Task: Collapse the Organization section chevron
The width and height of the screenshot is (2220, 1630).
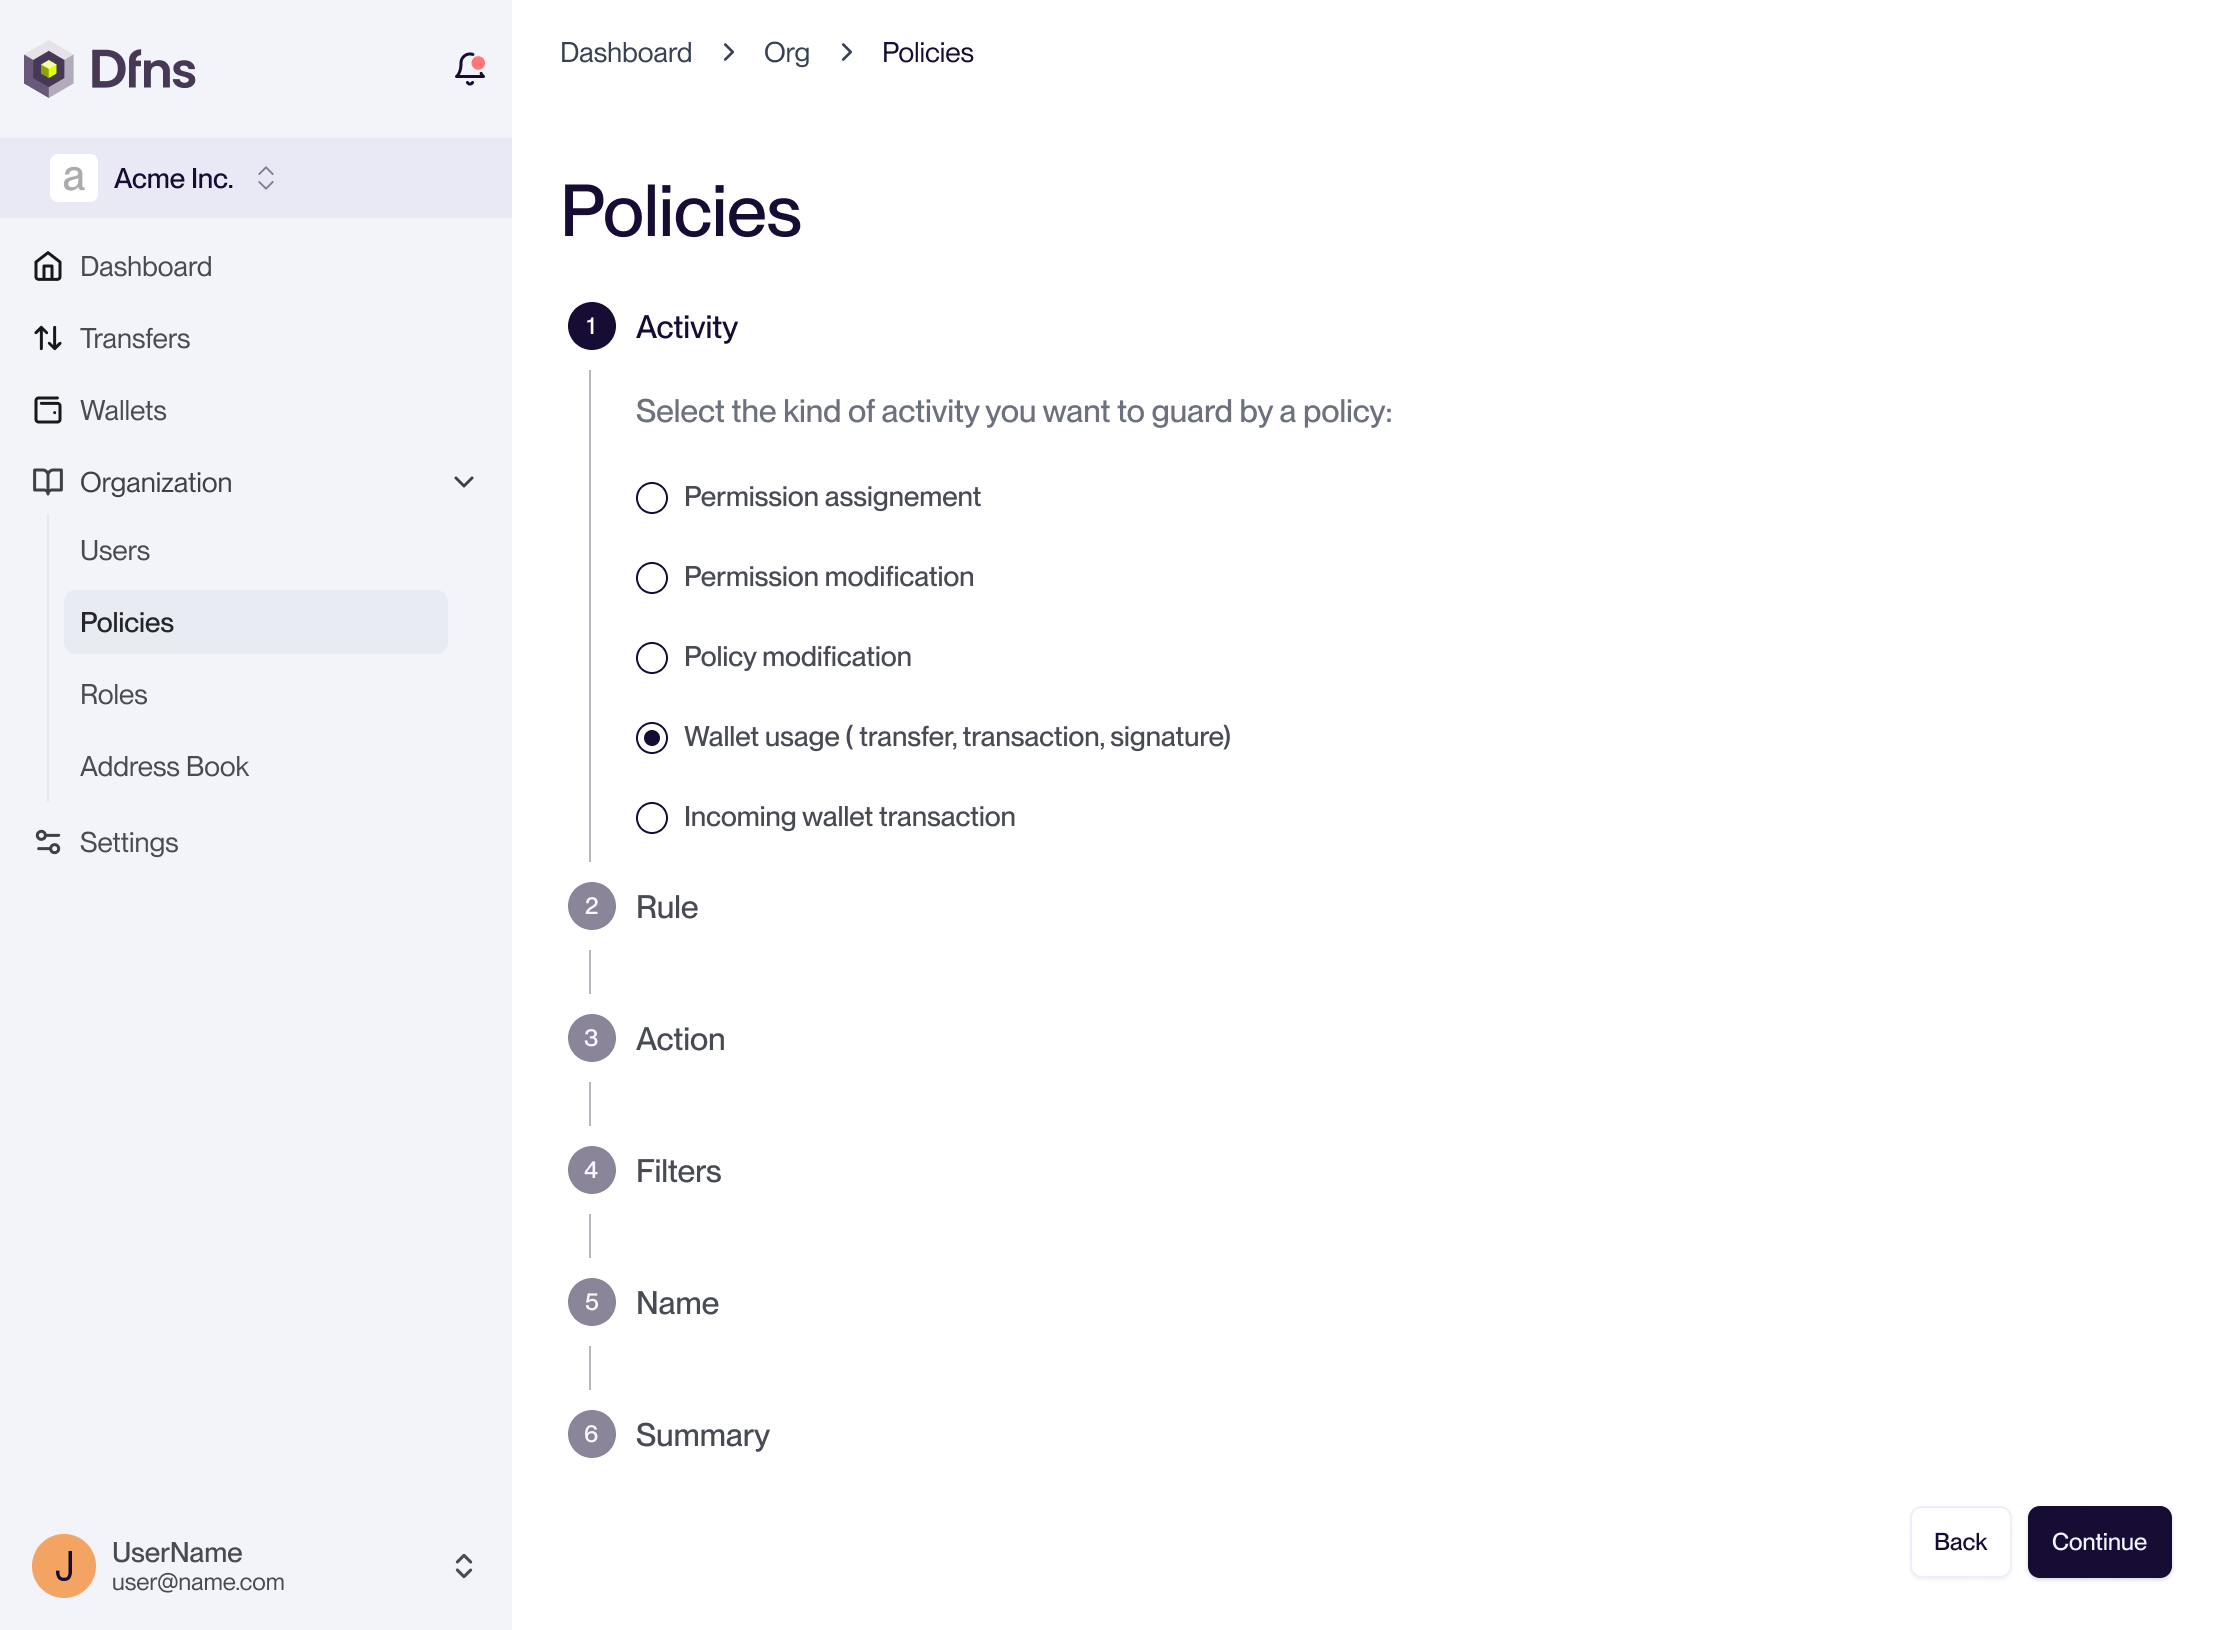Action: click(x=464, y=483)
